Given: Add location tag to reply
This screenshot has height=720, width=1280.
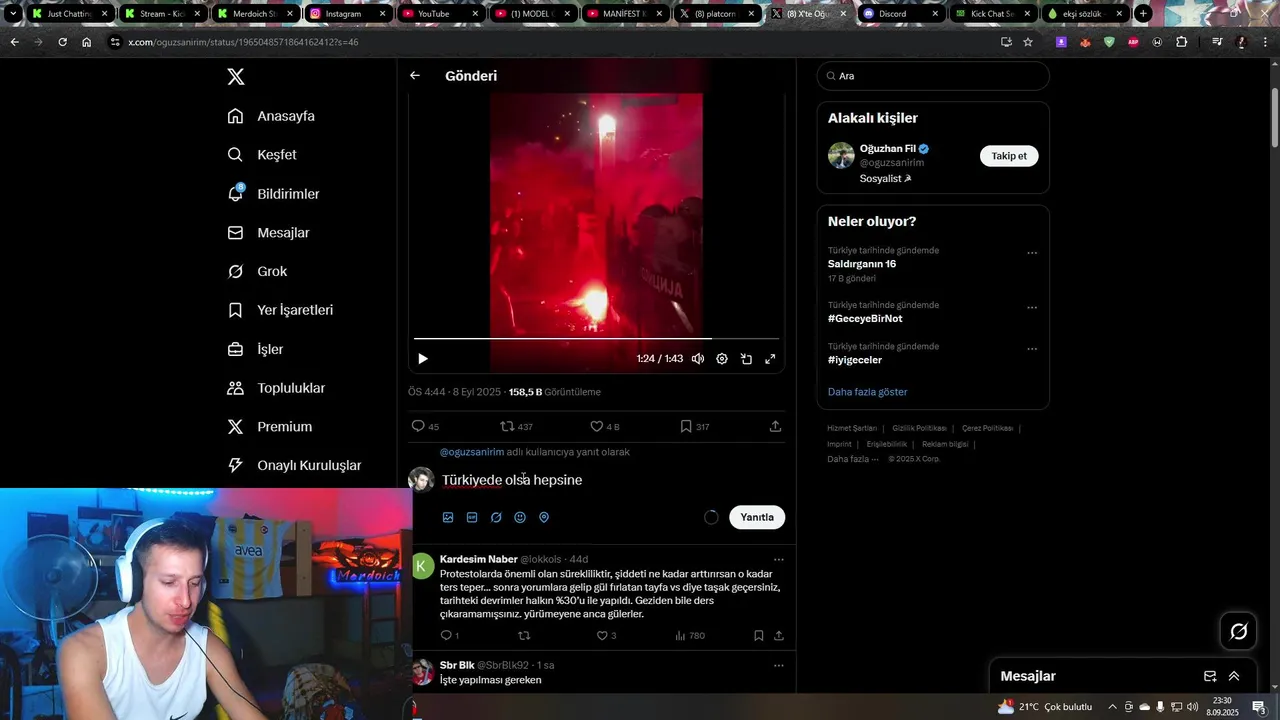Looking at the screenshot, I should click(x=544, y=518).
